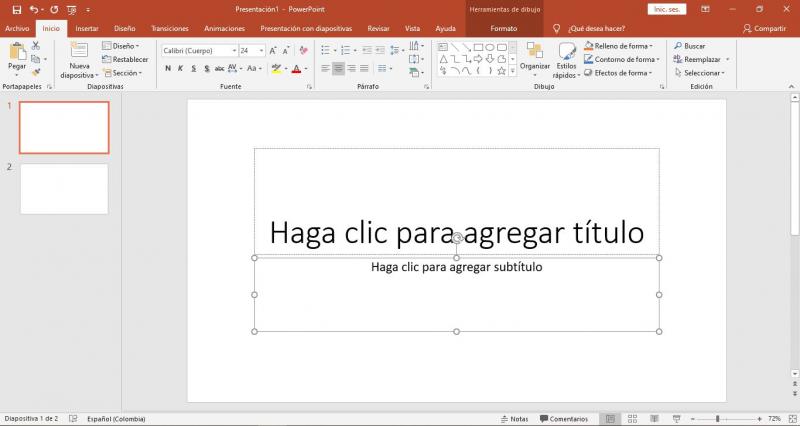
Task: Open the Presentación con diapositivas tab
Action: tap(306, 29)
